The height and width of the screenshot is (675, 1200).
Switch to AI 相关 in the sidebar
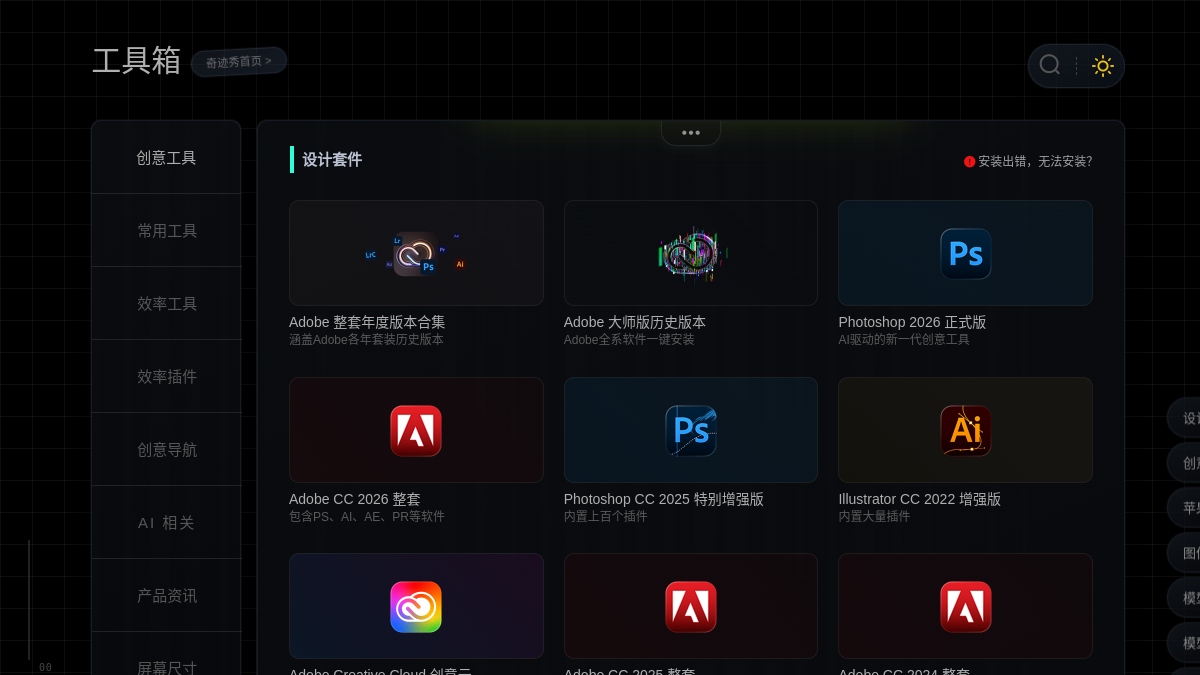tap(166, 523)
